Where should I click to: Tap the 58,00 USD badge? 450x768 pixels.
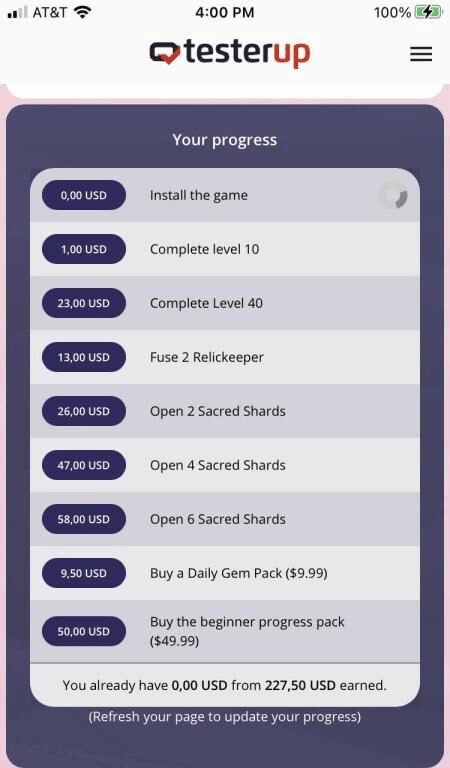pos(84,519)
